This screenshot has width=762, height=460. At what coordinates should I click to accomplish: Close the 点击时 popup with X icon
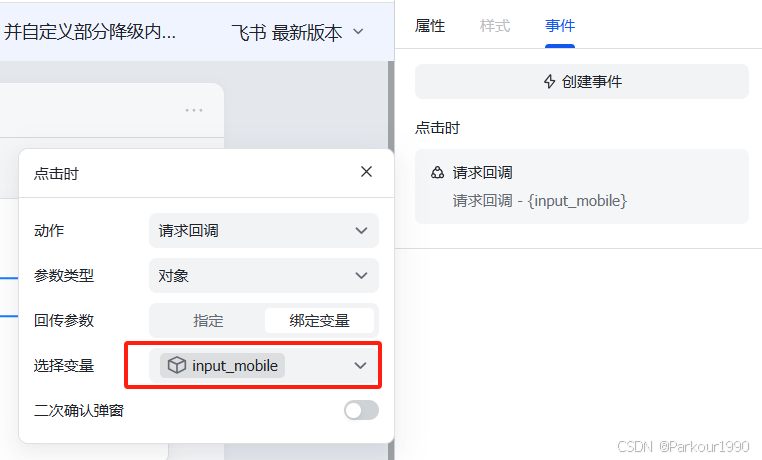(366, 171)
